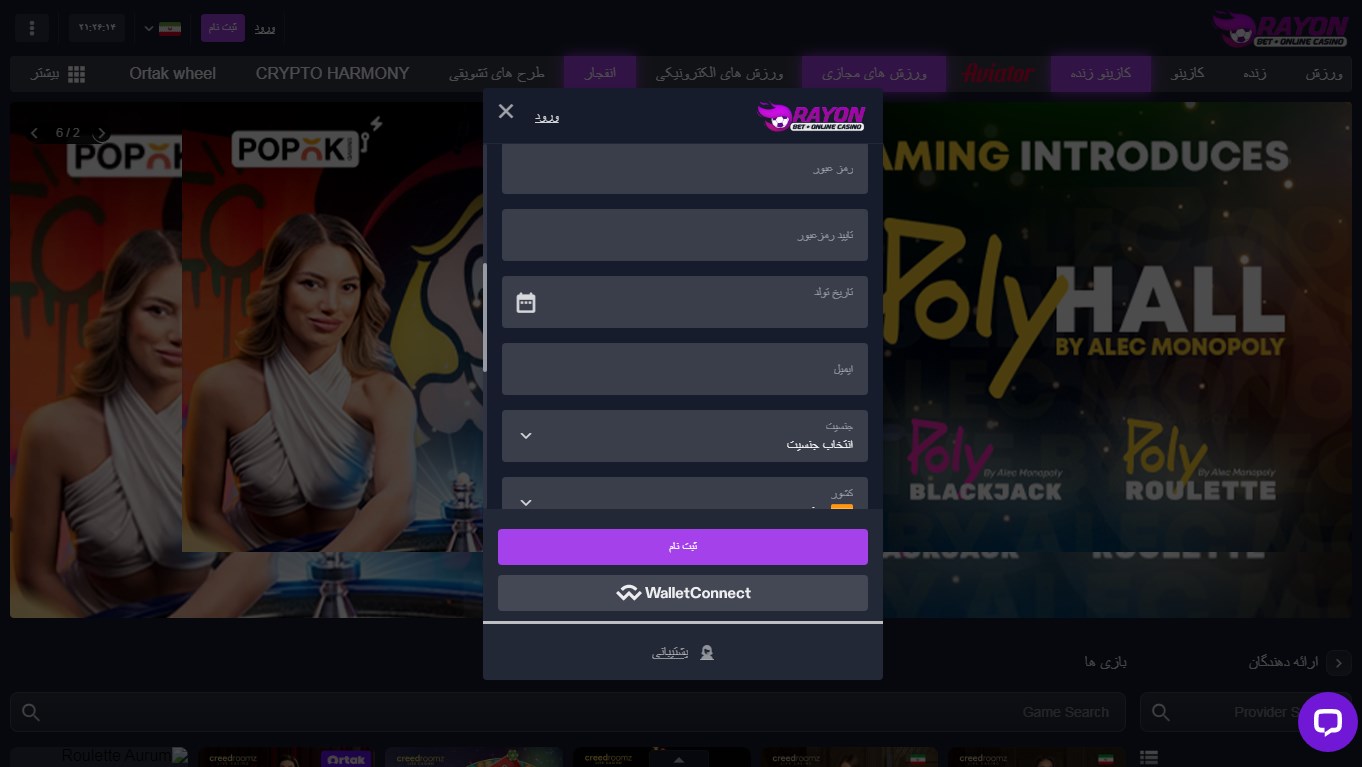
Task: Click the ورود link in the page header
Action: coord(264,28)
